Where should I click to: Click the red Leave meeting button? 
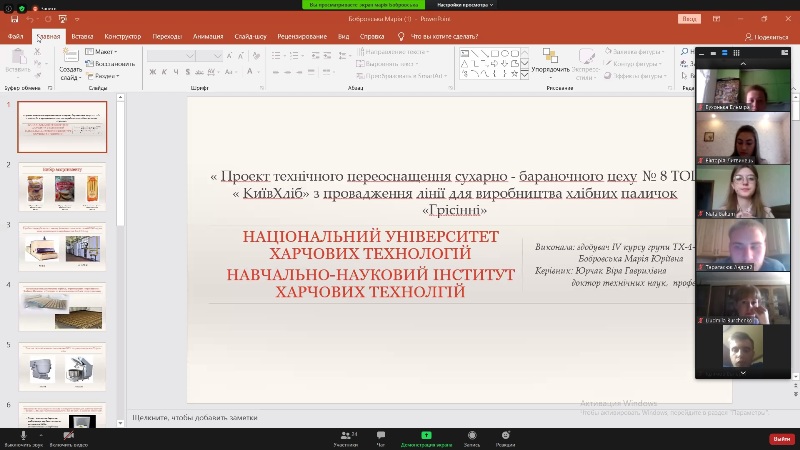click(x=781, y=439)
